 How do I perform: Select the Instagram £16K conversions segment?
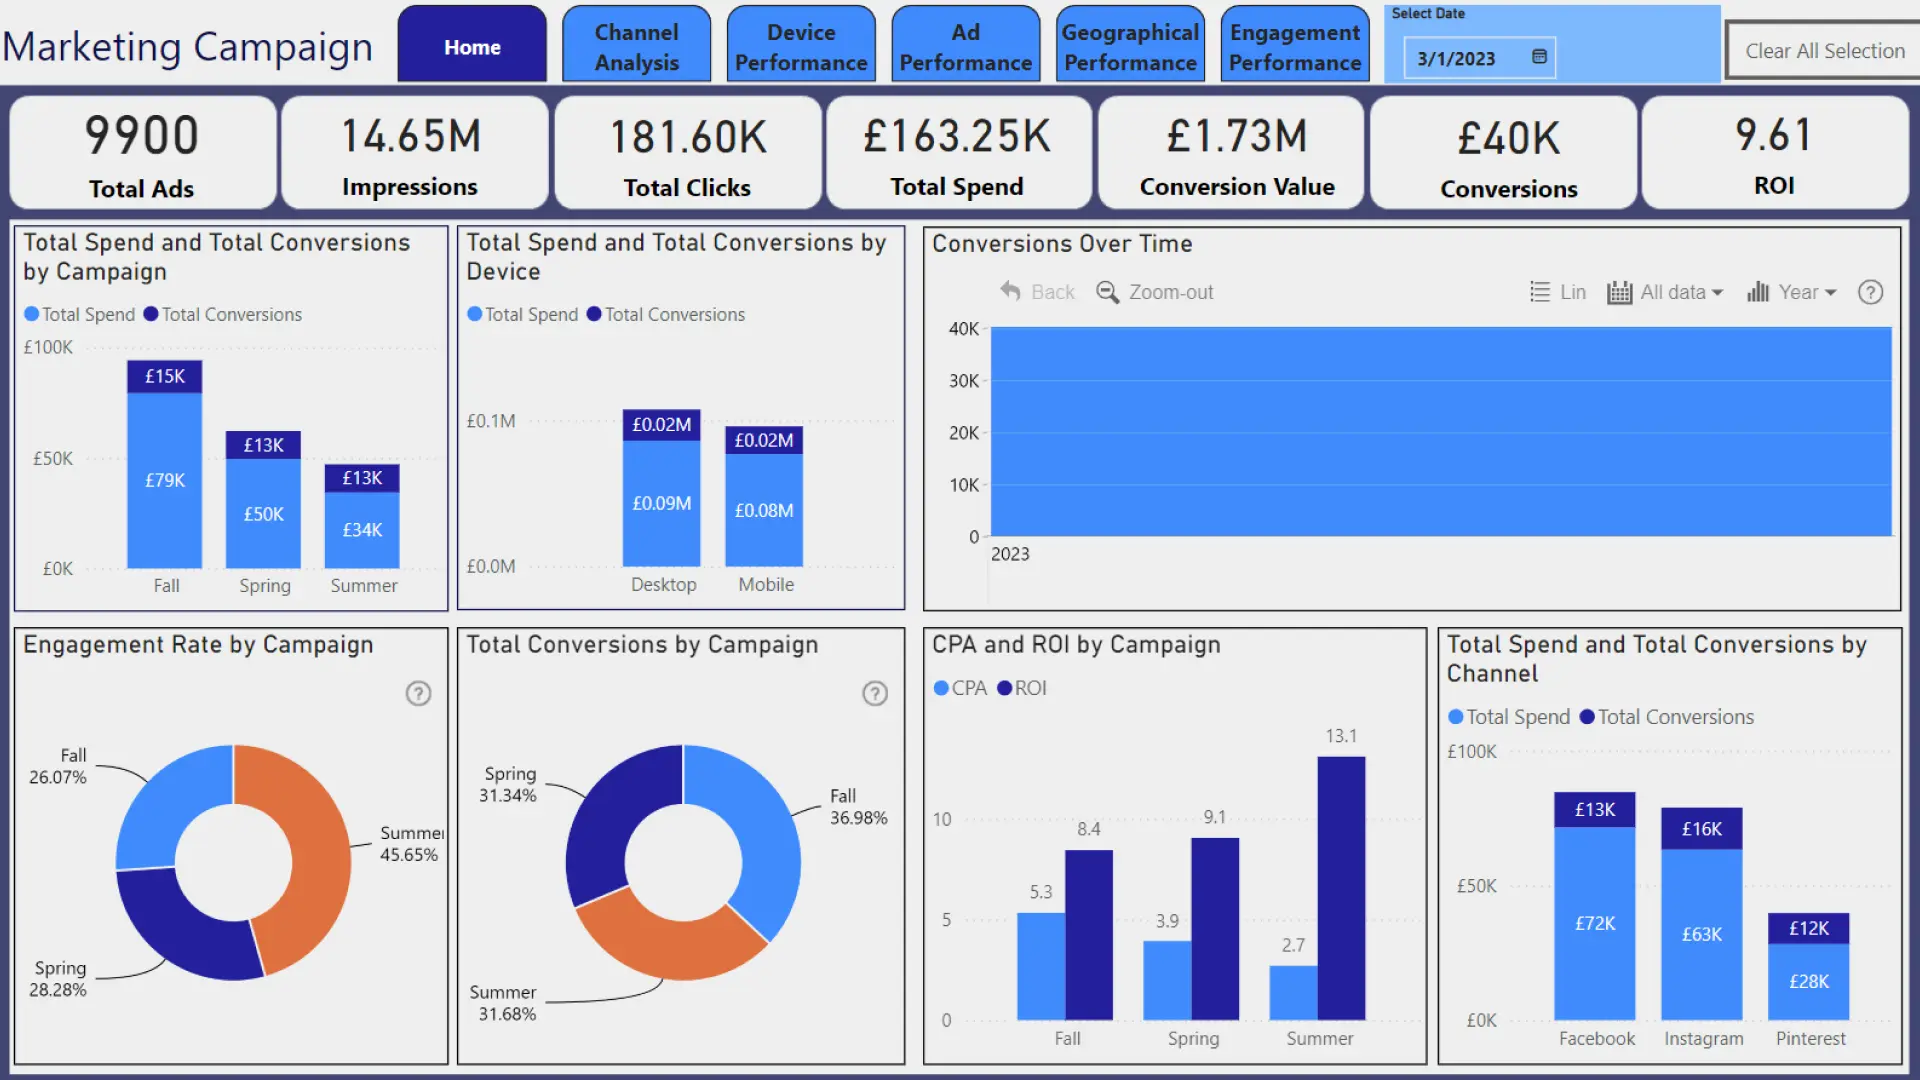click(x=1702, y=829)
